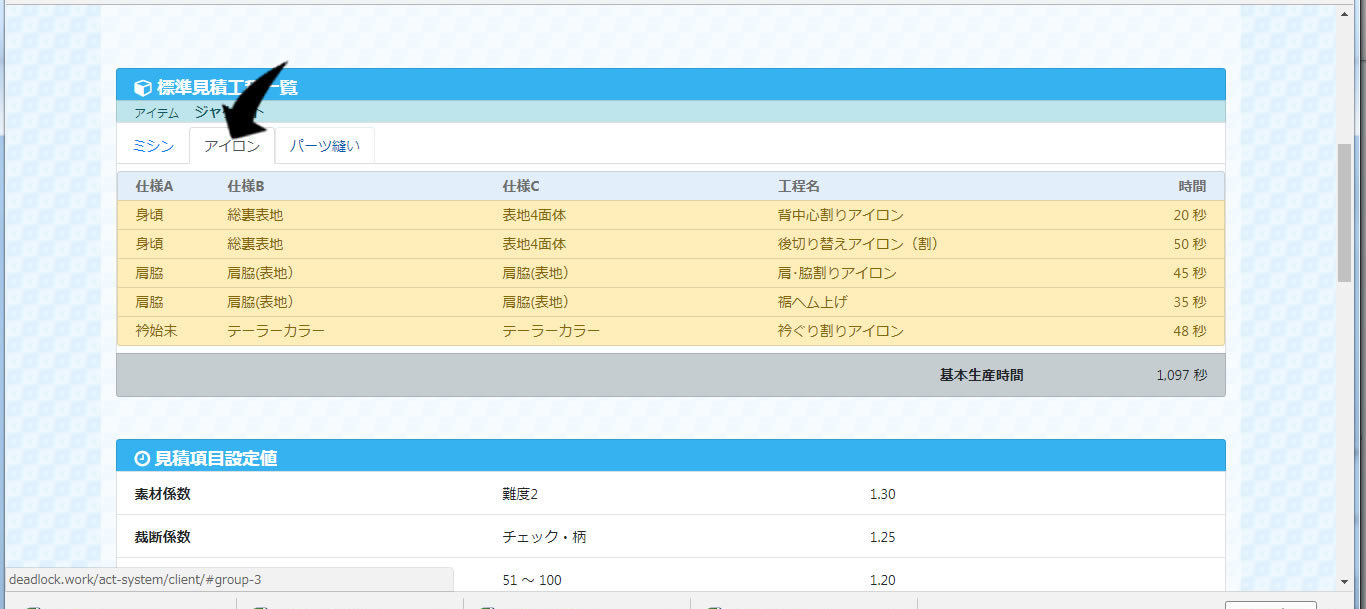Click the 1,097 秒 total value
This screenshot has width=1366, height=609.
1182,375
